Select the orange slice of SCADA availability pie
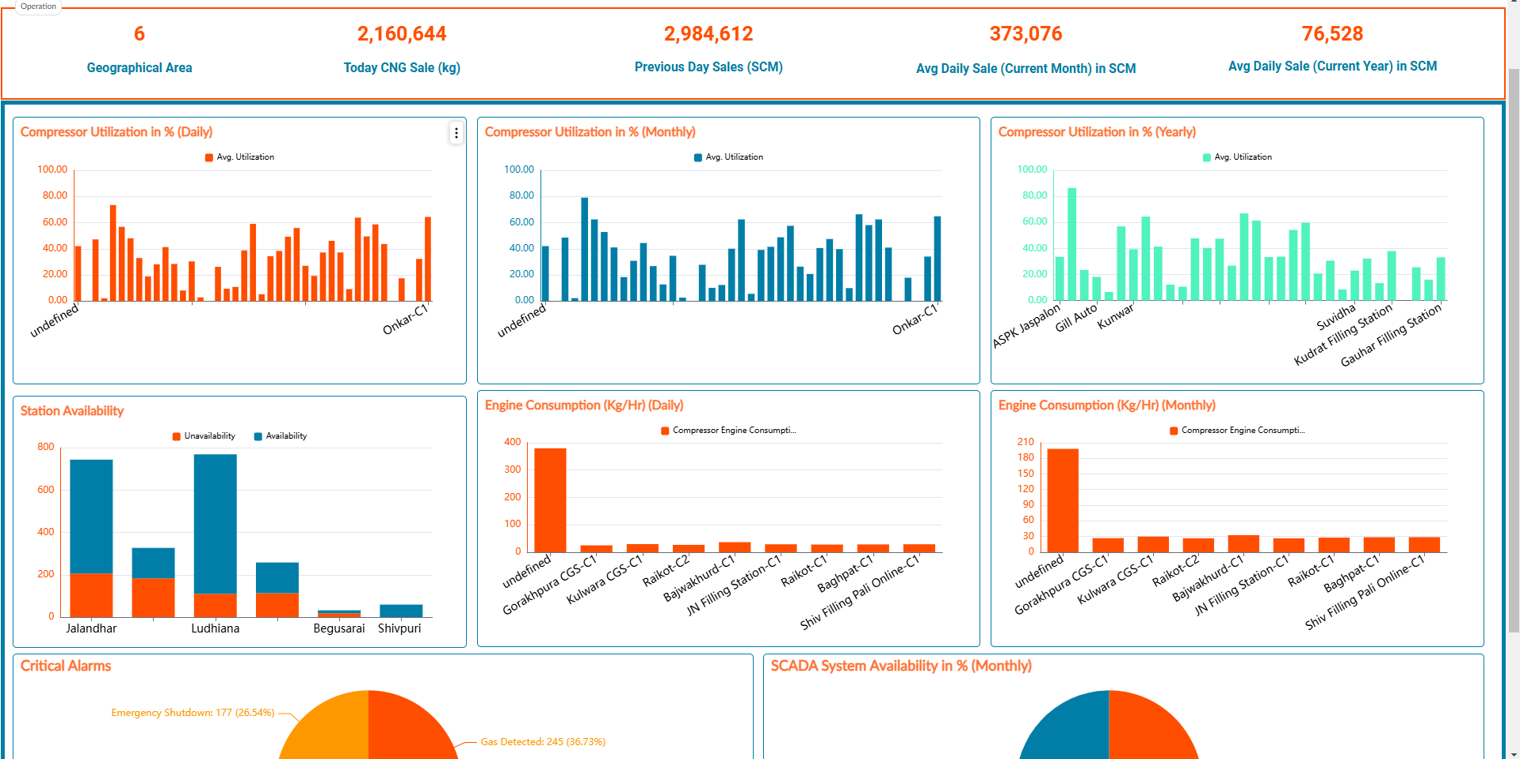The height and width of the screenshot is (759, 1520). tap(1150, 730)
